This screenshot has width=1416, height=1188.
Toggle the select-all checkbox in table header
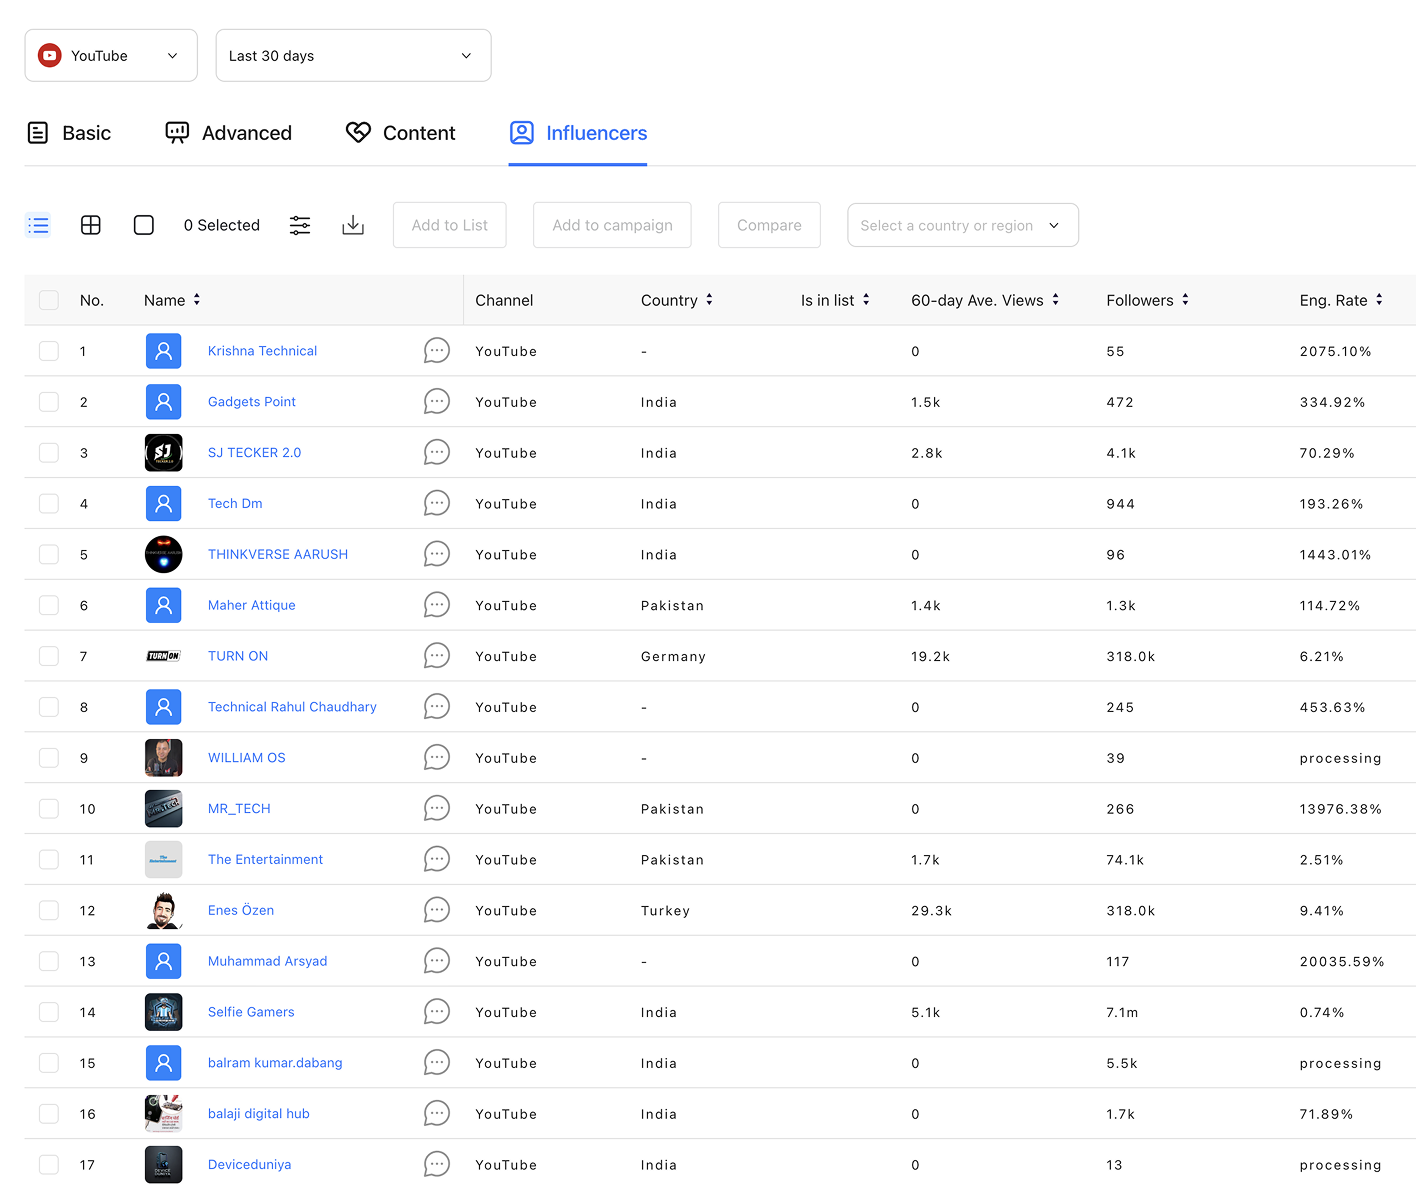click(x=48, y=300)
